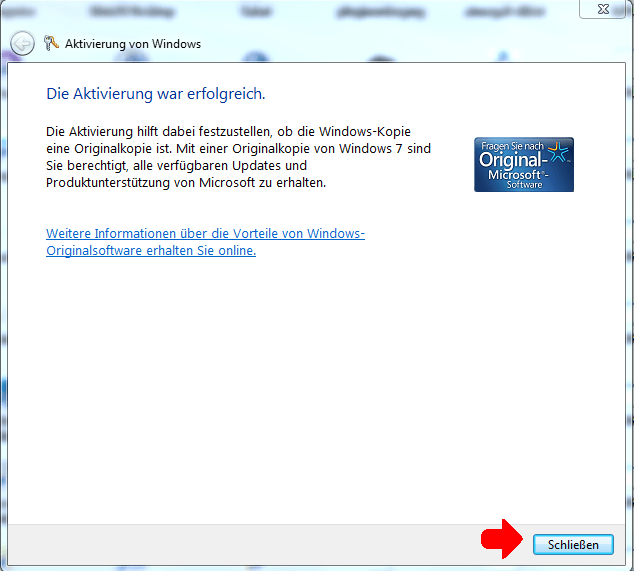Click "Produktunterstützung von Microsoft" paragraph line

coord(186,183)
